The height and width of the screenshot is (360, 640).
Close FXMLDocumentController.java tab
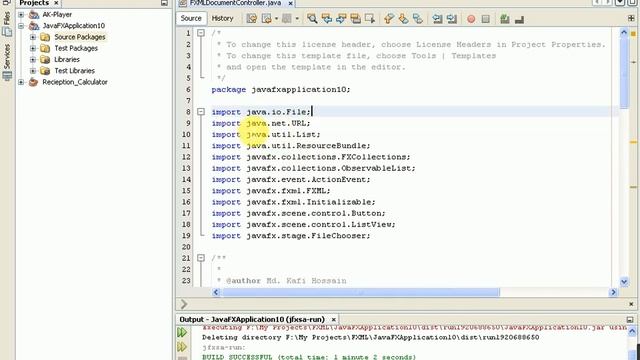290,3
